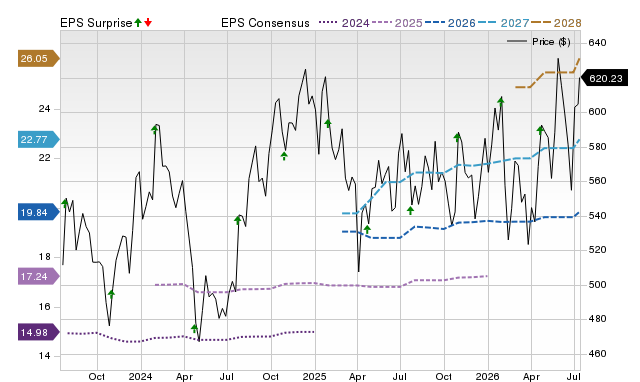The image size is (640, 382).
Task: Click the 2026 x-axis label
Action: (x=487, y=376)
